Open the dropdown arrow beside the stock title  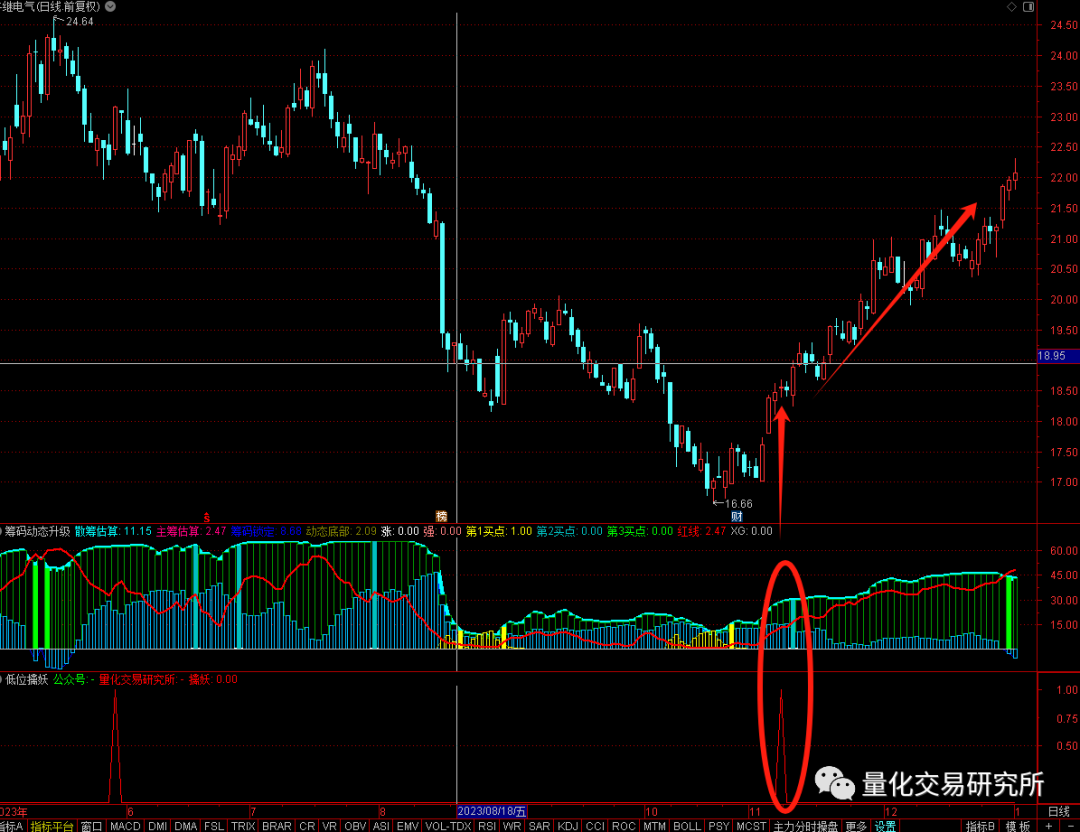110,6
